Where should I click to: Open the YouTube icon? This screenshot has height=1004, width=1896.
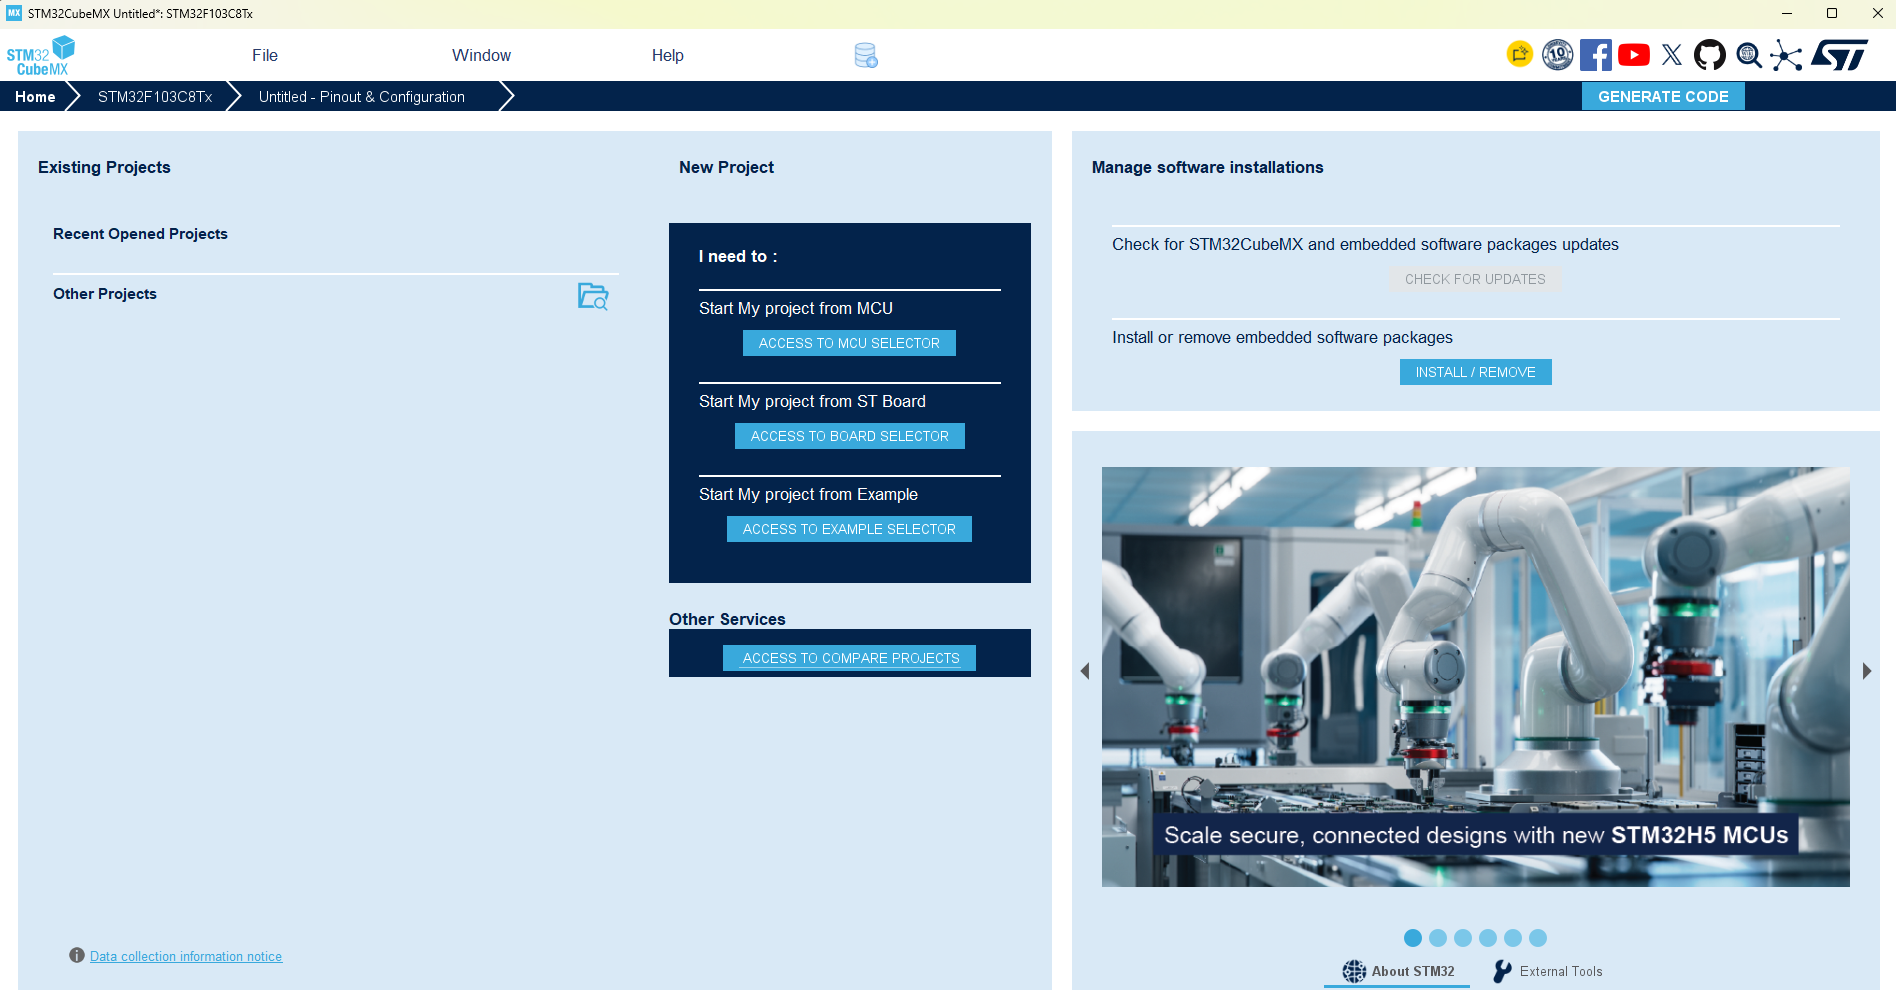point(1634,55)
